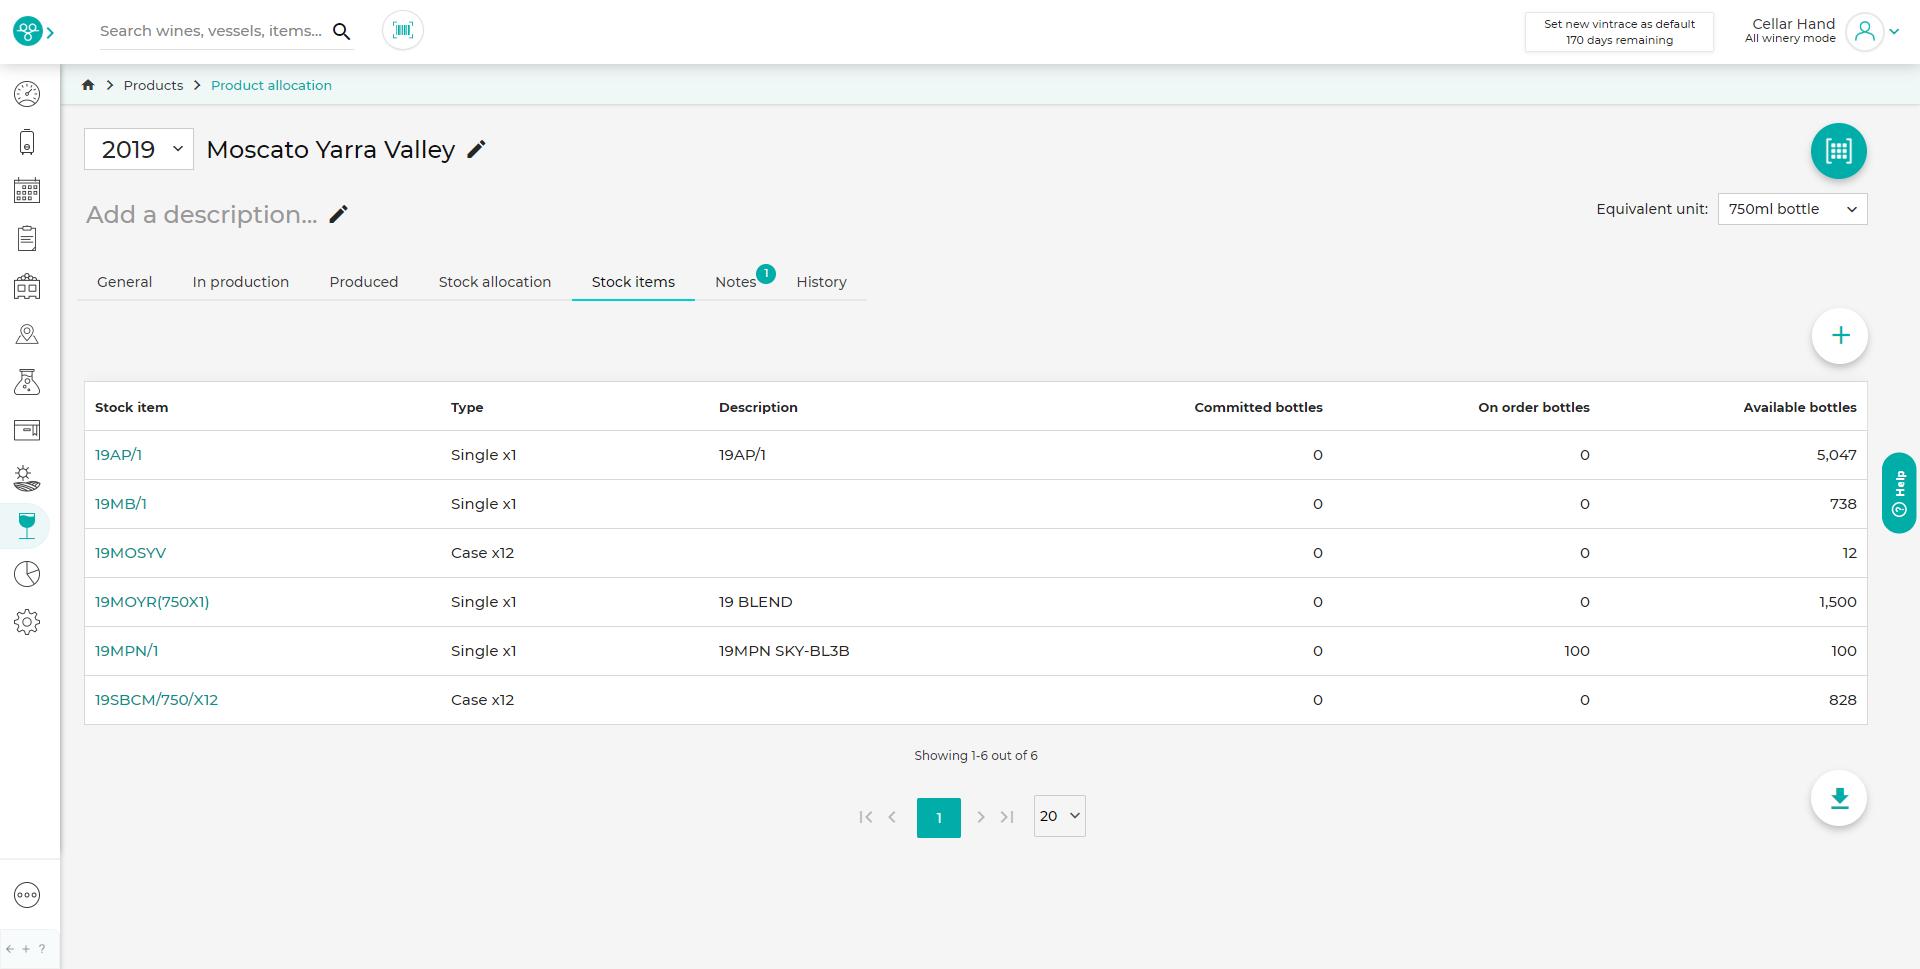
Task: Download the stock items table
Action: pyautogui.click(x=1839, y=798)
